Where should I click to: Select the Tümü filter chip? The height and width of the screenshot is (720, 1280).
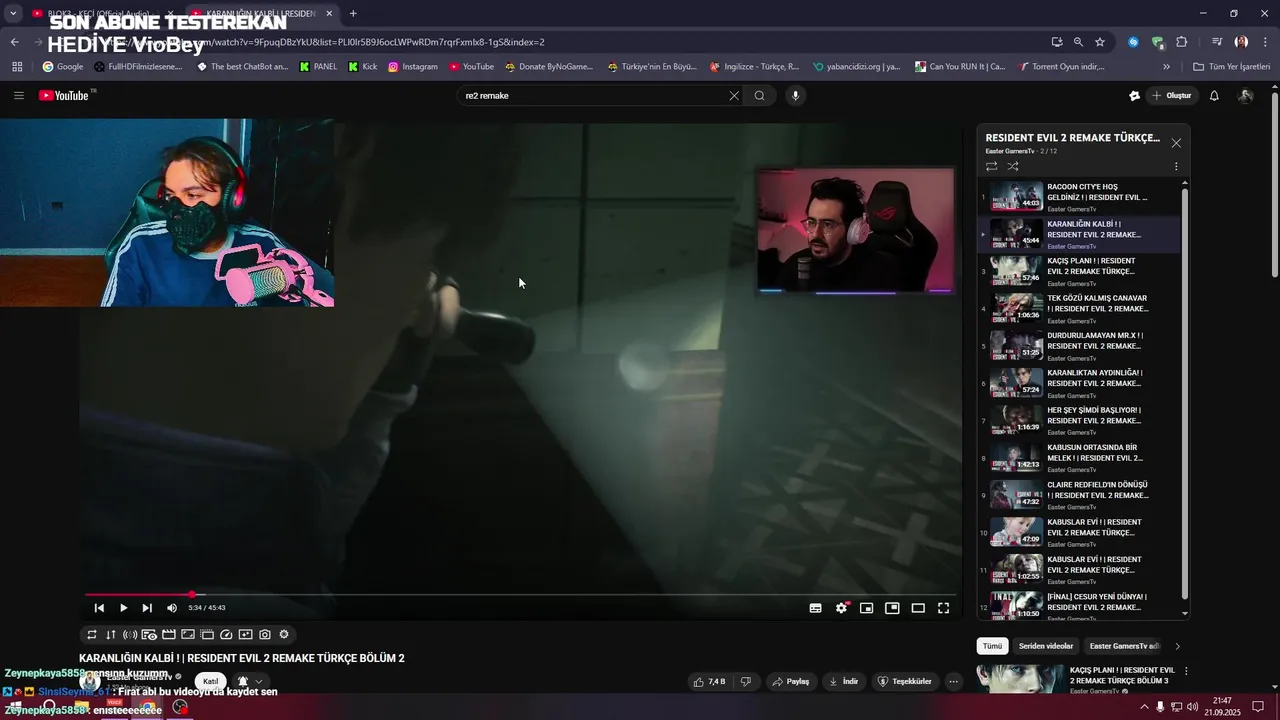(x=992, y=646)
